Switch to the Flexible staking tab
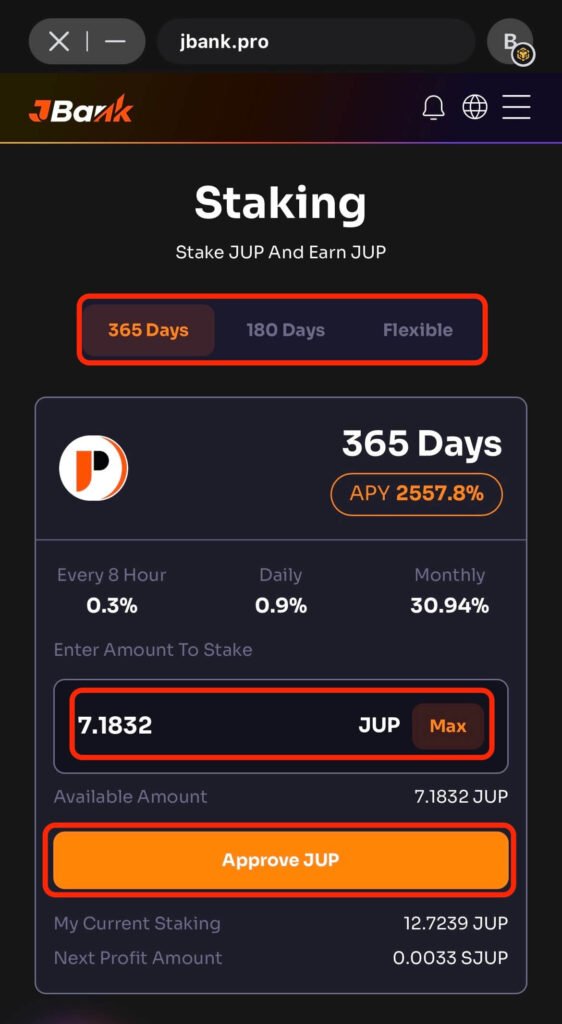Screen dimensions: 562x1024 pos(418,330)
